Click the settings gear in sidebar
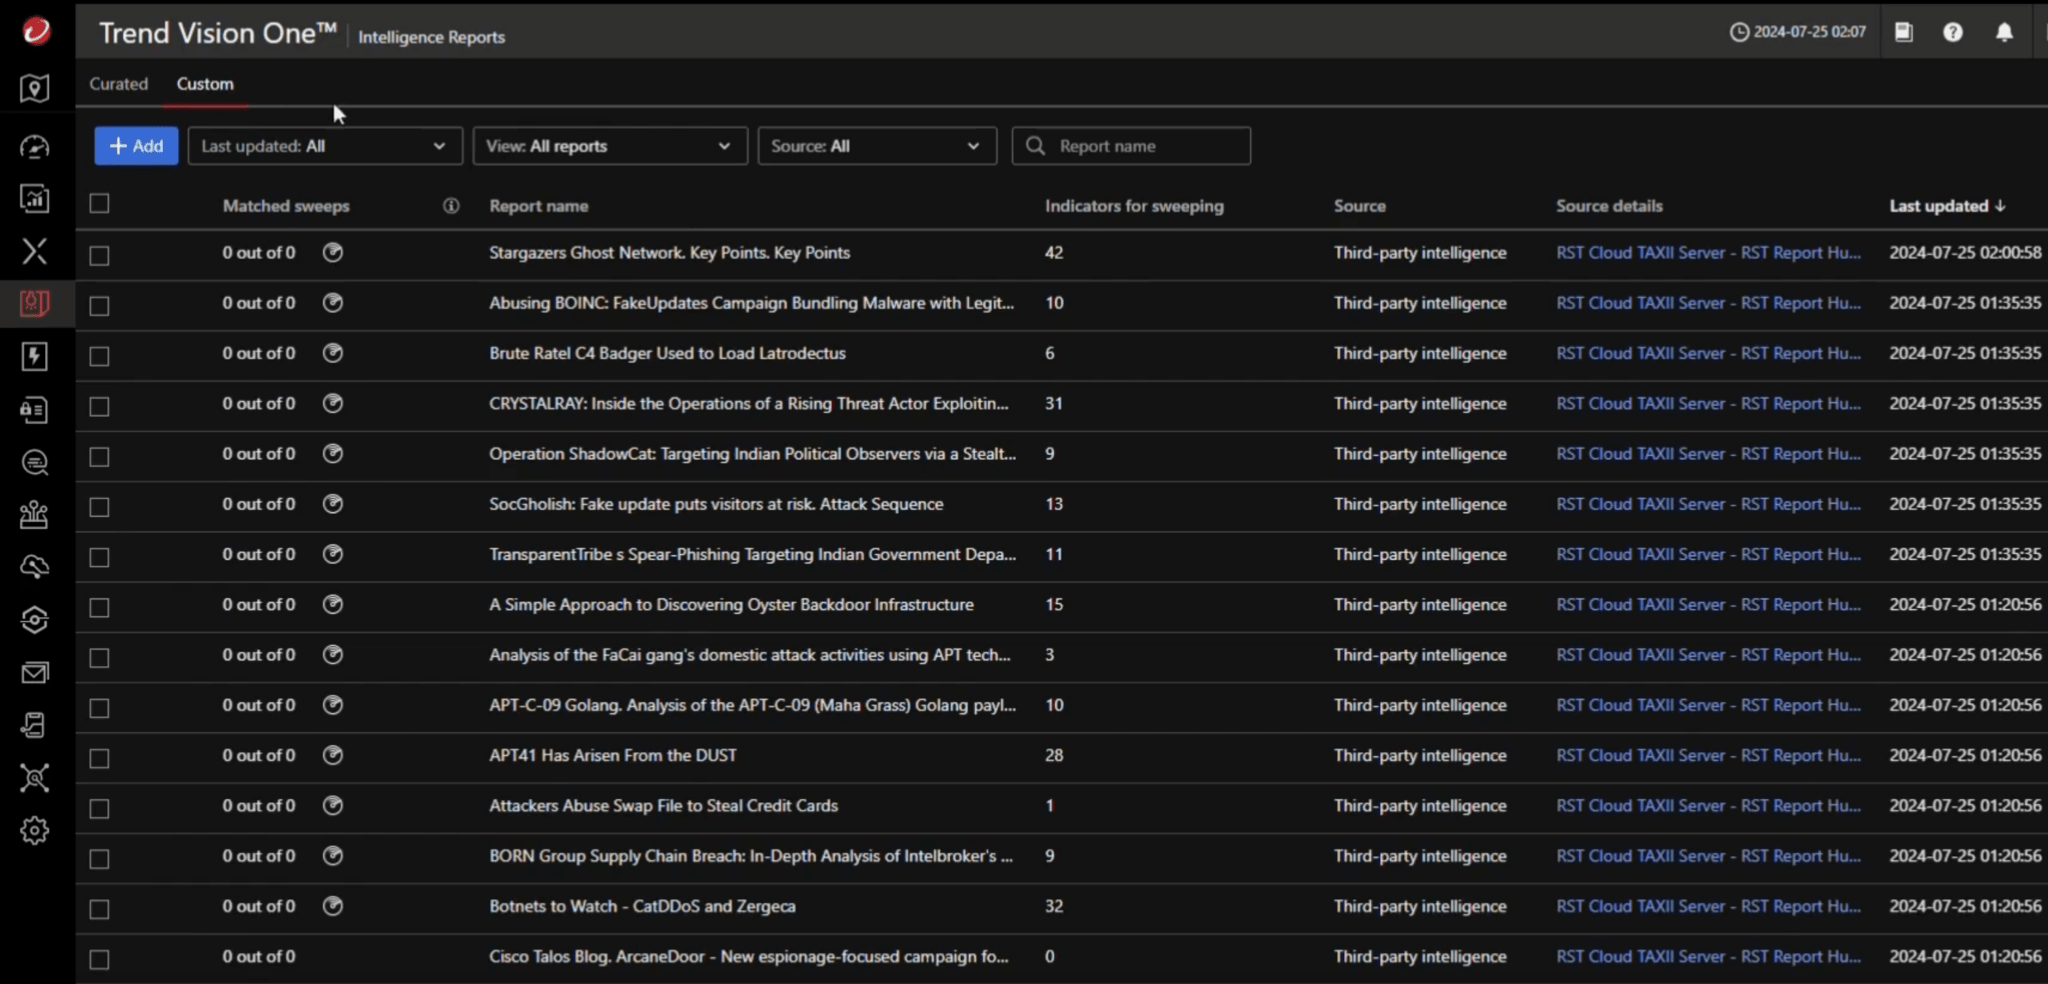The width and height of the screenshot is (2048, 984). pyautogui.click(x=35, y=830)
